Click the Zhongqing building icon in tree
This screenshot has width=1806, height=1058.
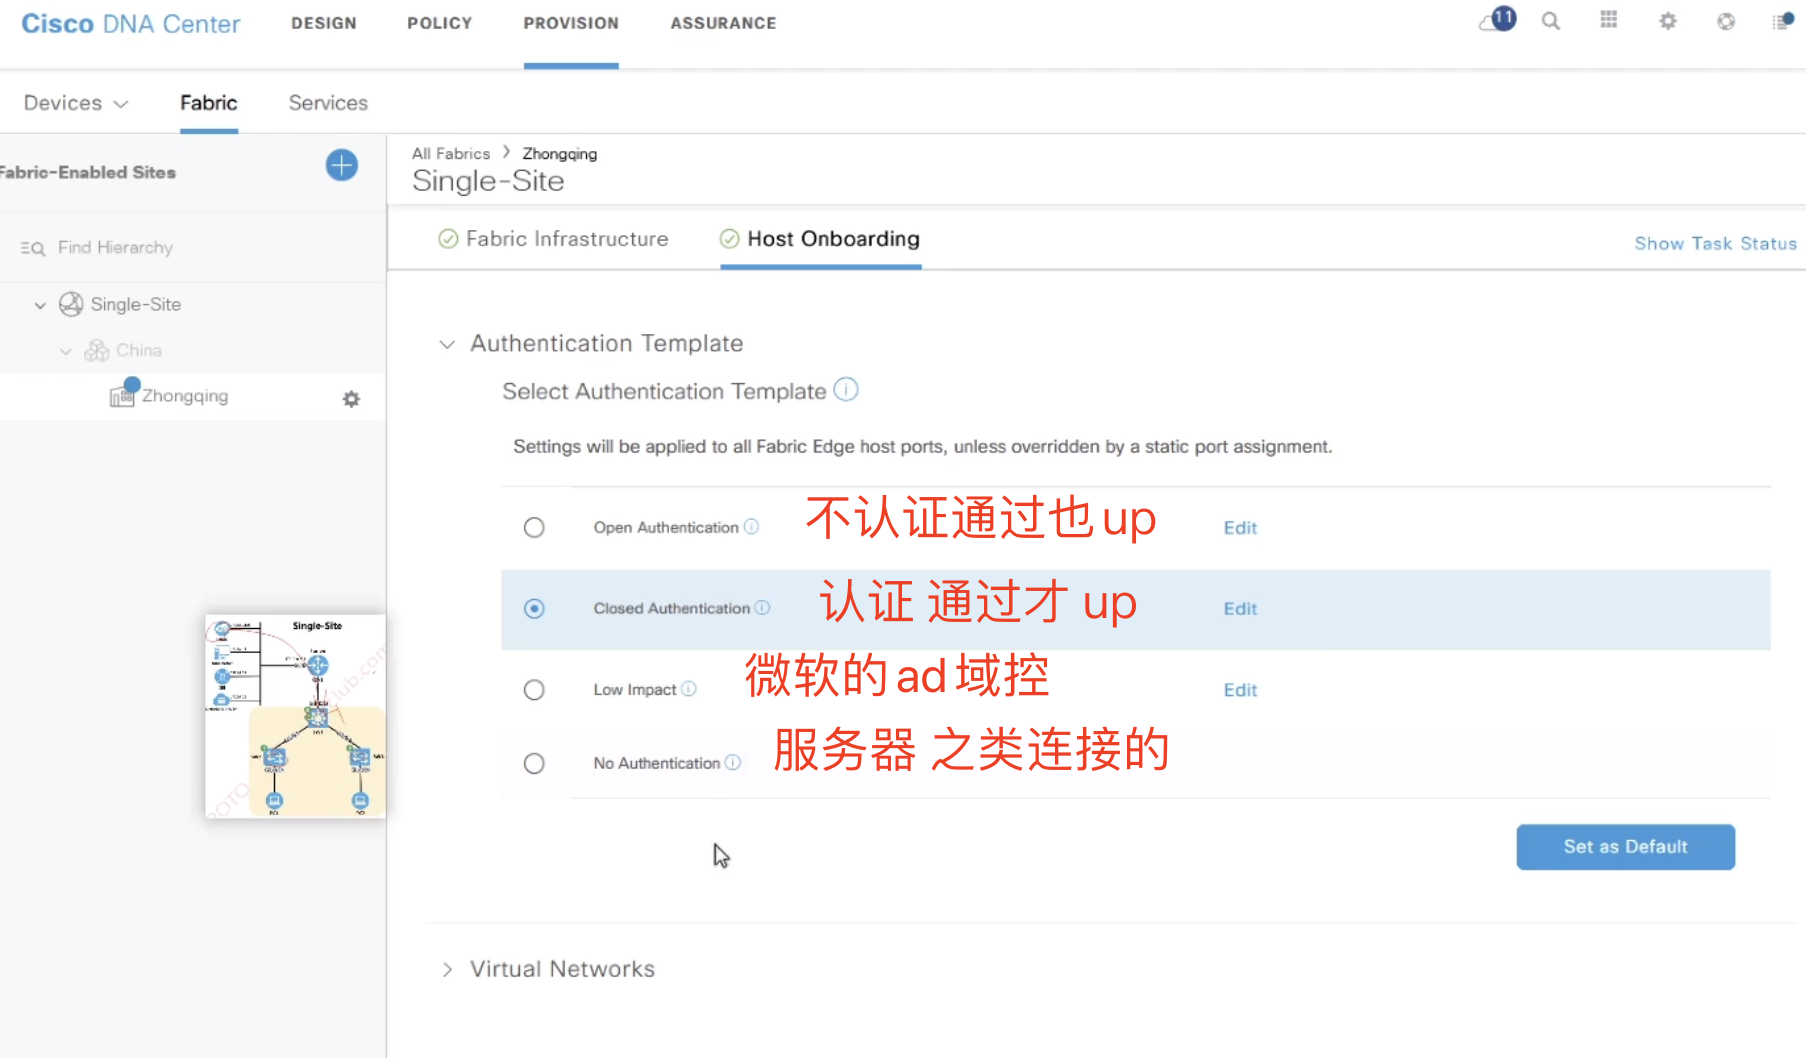(x=123, y=394)
